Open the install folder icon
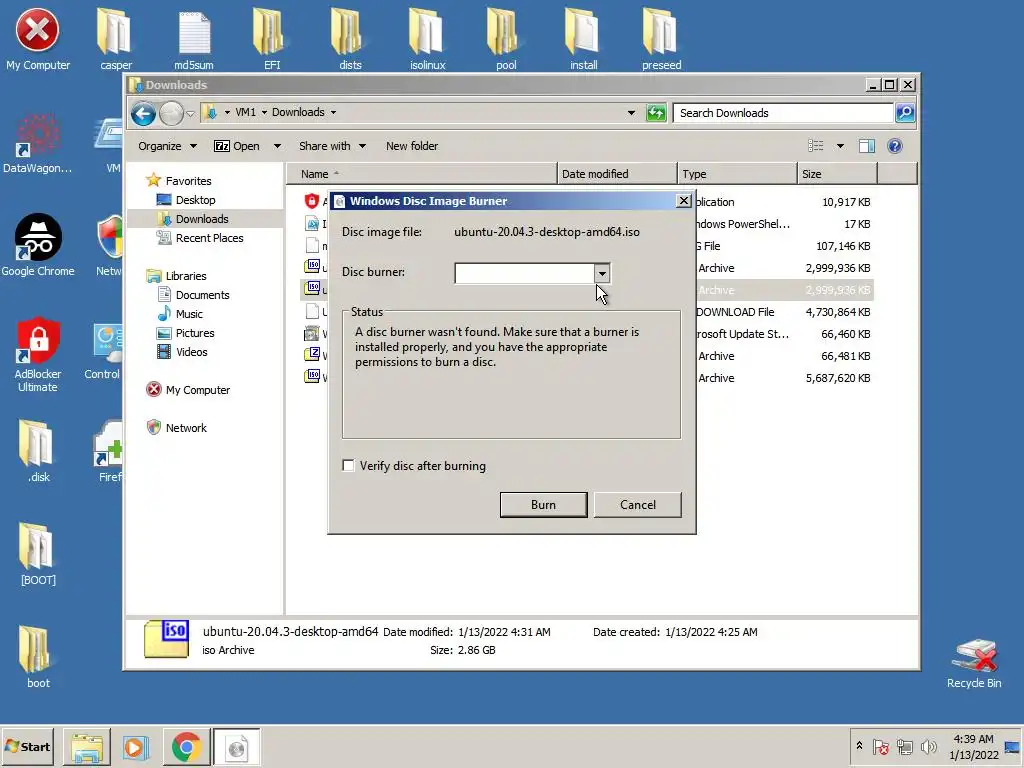This screenshot has width=1024, height=768. pyautogui.click(x=583, y=39)
